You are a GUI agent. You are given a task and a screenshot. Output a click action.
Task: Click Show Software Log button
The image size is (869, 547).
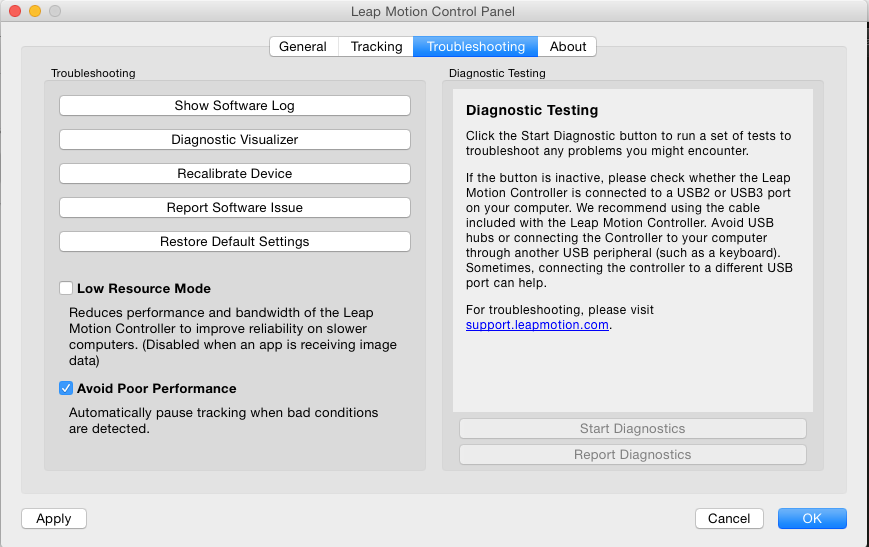[x=235, y=106]
